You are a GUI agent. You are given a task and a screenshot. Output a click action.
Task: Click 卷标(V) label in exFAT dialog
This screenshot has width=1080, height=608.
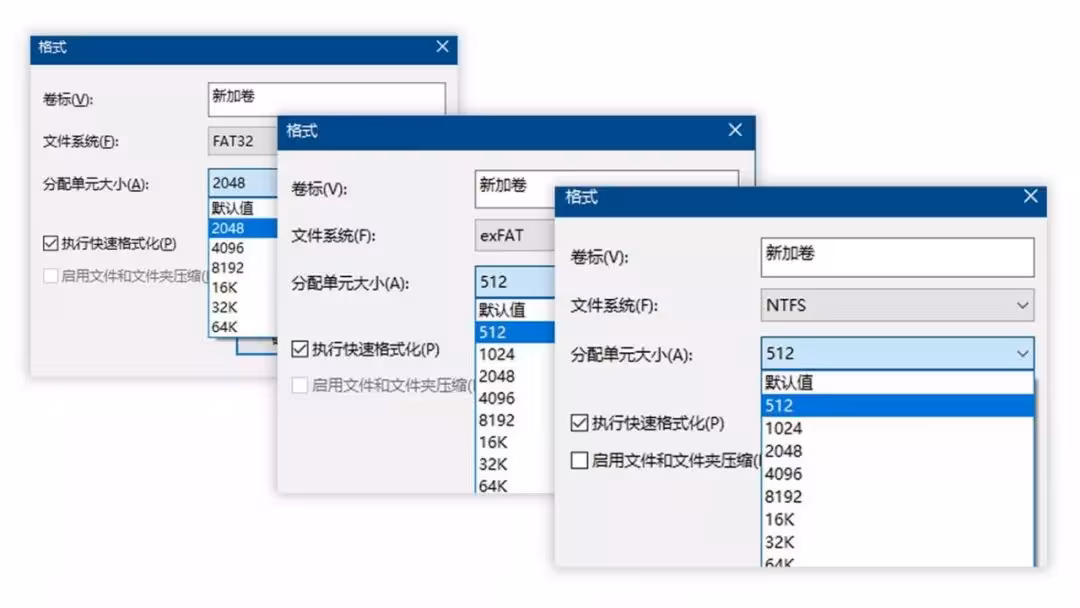319,189
